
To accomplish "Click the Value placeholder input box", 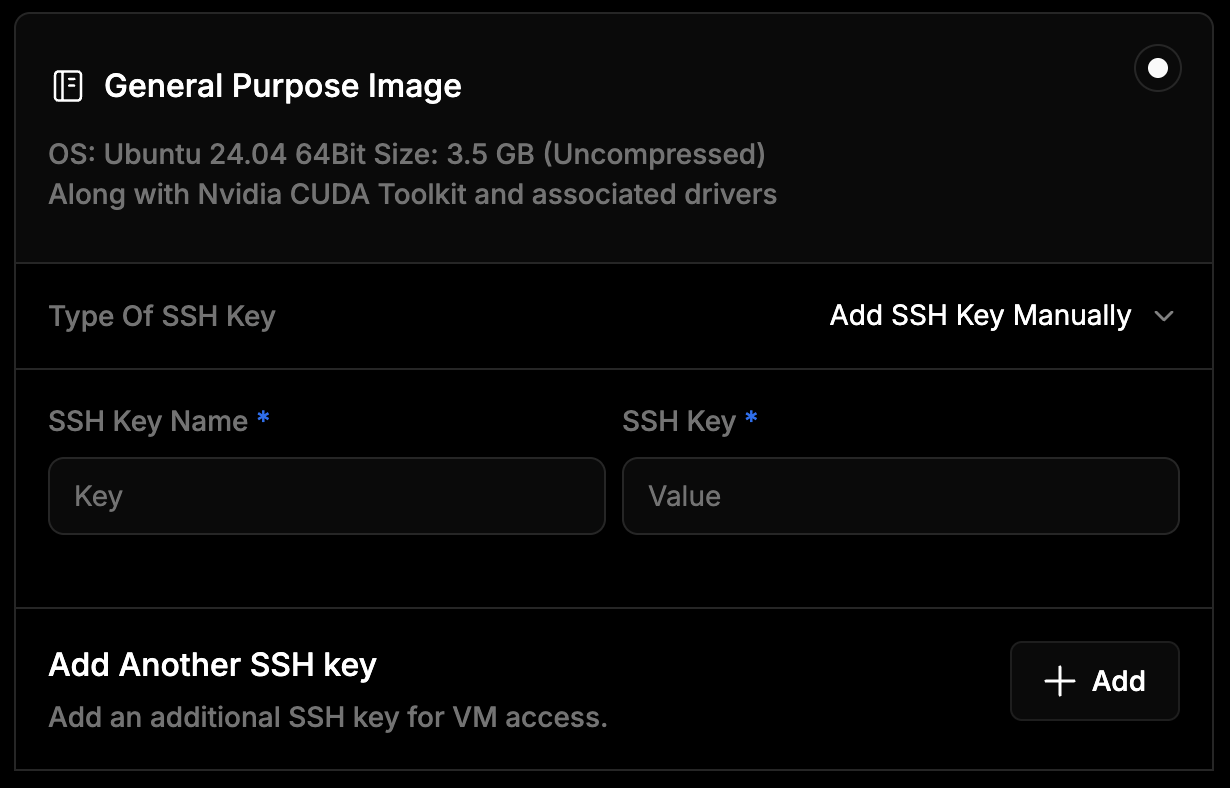I will pos(901,496).
